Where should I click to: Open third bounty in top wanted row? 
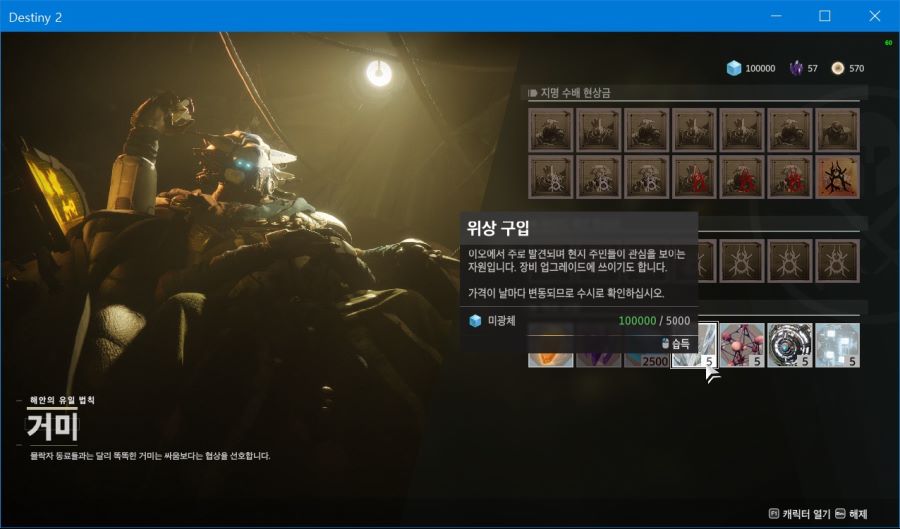[x=646, y=130]
